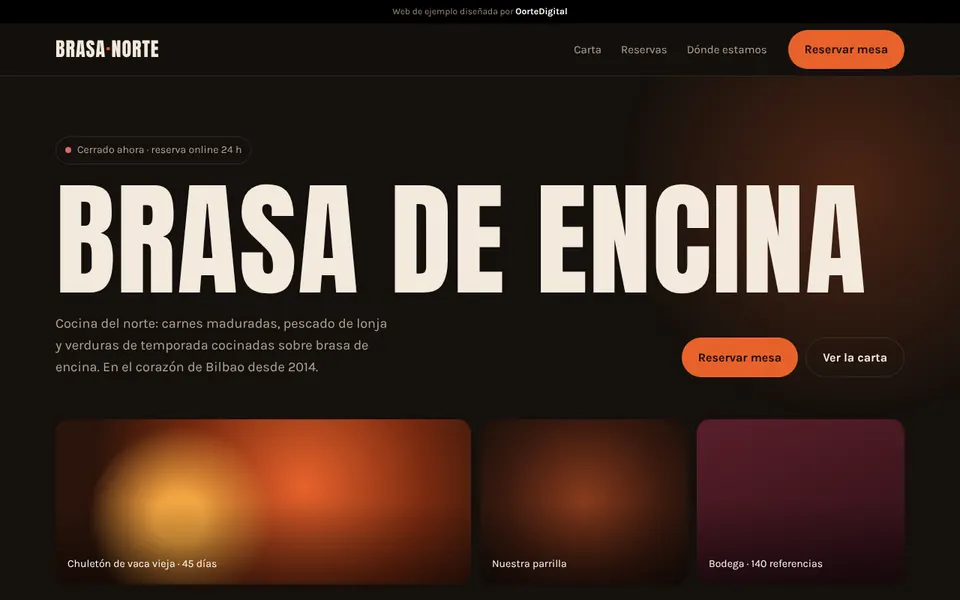Open the Reservas nav link
This screenshot has width=960, height=600.
(643, 50)
